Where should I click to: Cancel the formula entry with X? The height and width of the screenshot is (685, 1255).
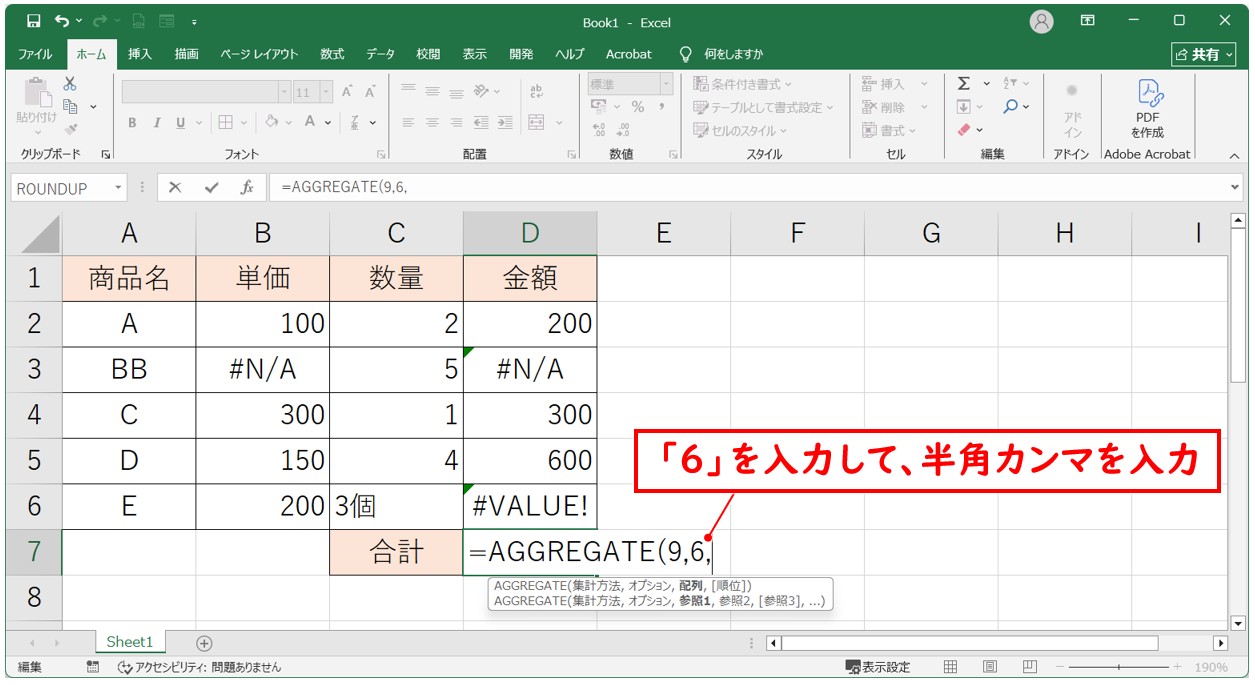[175, 188]
